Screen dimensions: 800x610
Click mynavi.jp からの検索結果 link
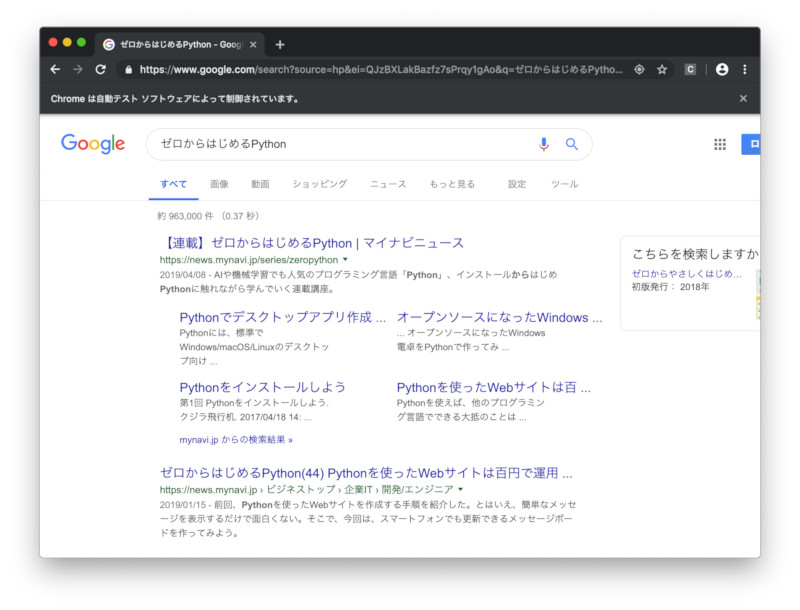(x=236, y=440)
